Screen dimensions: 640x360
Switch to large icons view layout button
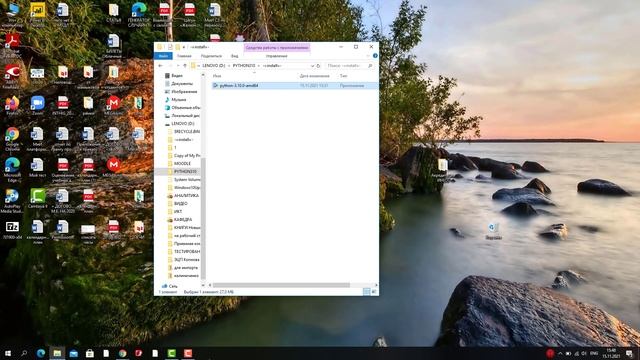pos(374,291)
